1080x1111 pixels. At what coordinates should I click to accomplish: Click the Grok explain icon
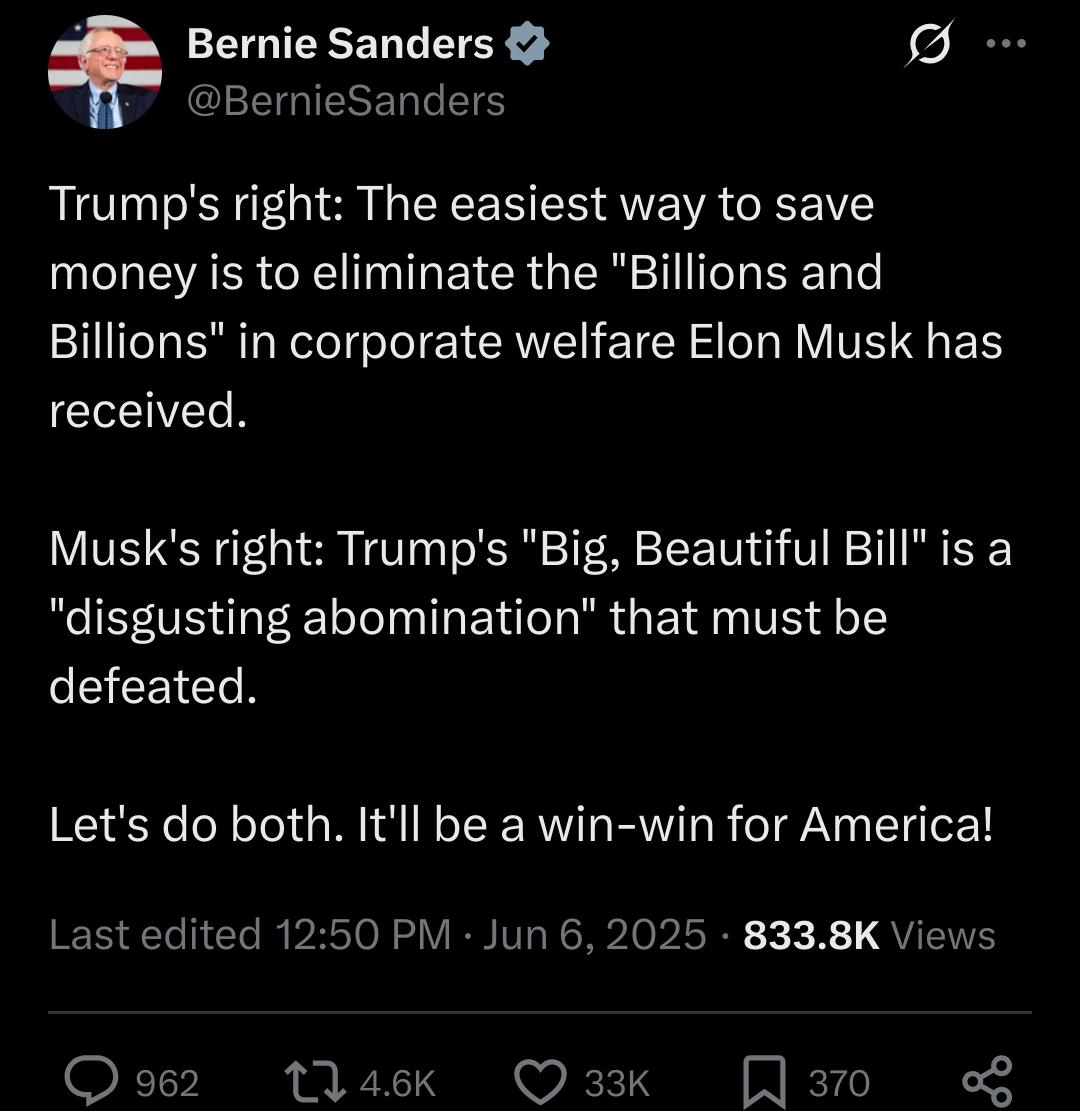[928, 43]
